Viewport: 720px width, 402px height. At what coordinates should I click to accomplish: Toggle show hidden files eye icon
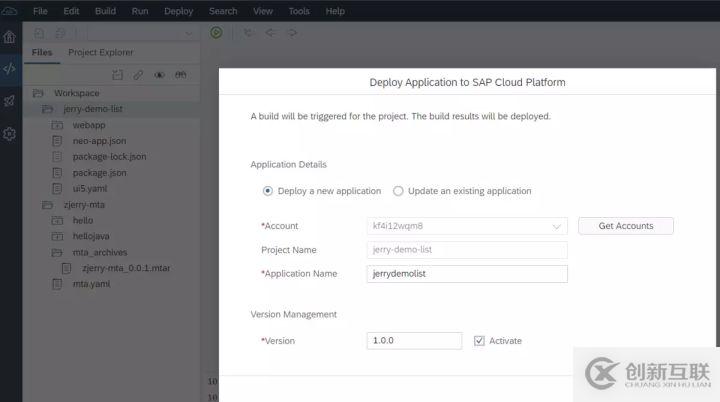[159, 75]
